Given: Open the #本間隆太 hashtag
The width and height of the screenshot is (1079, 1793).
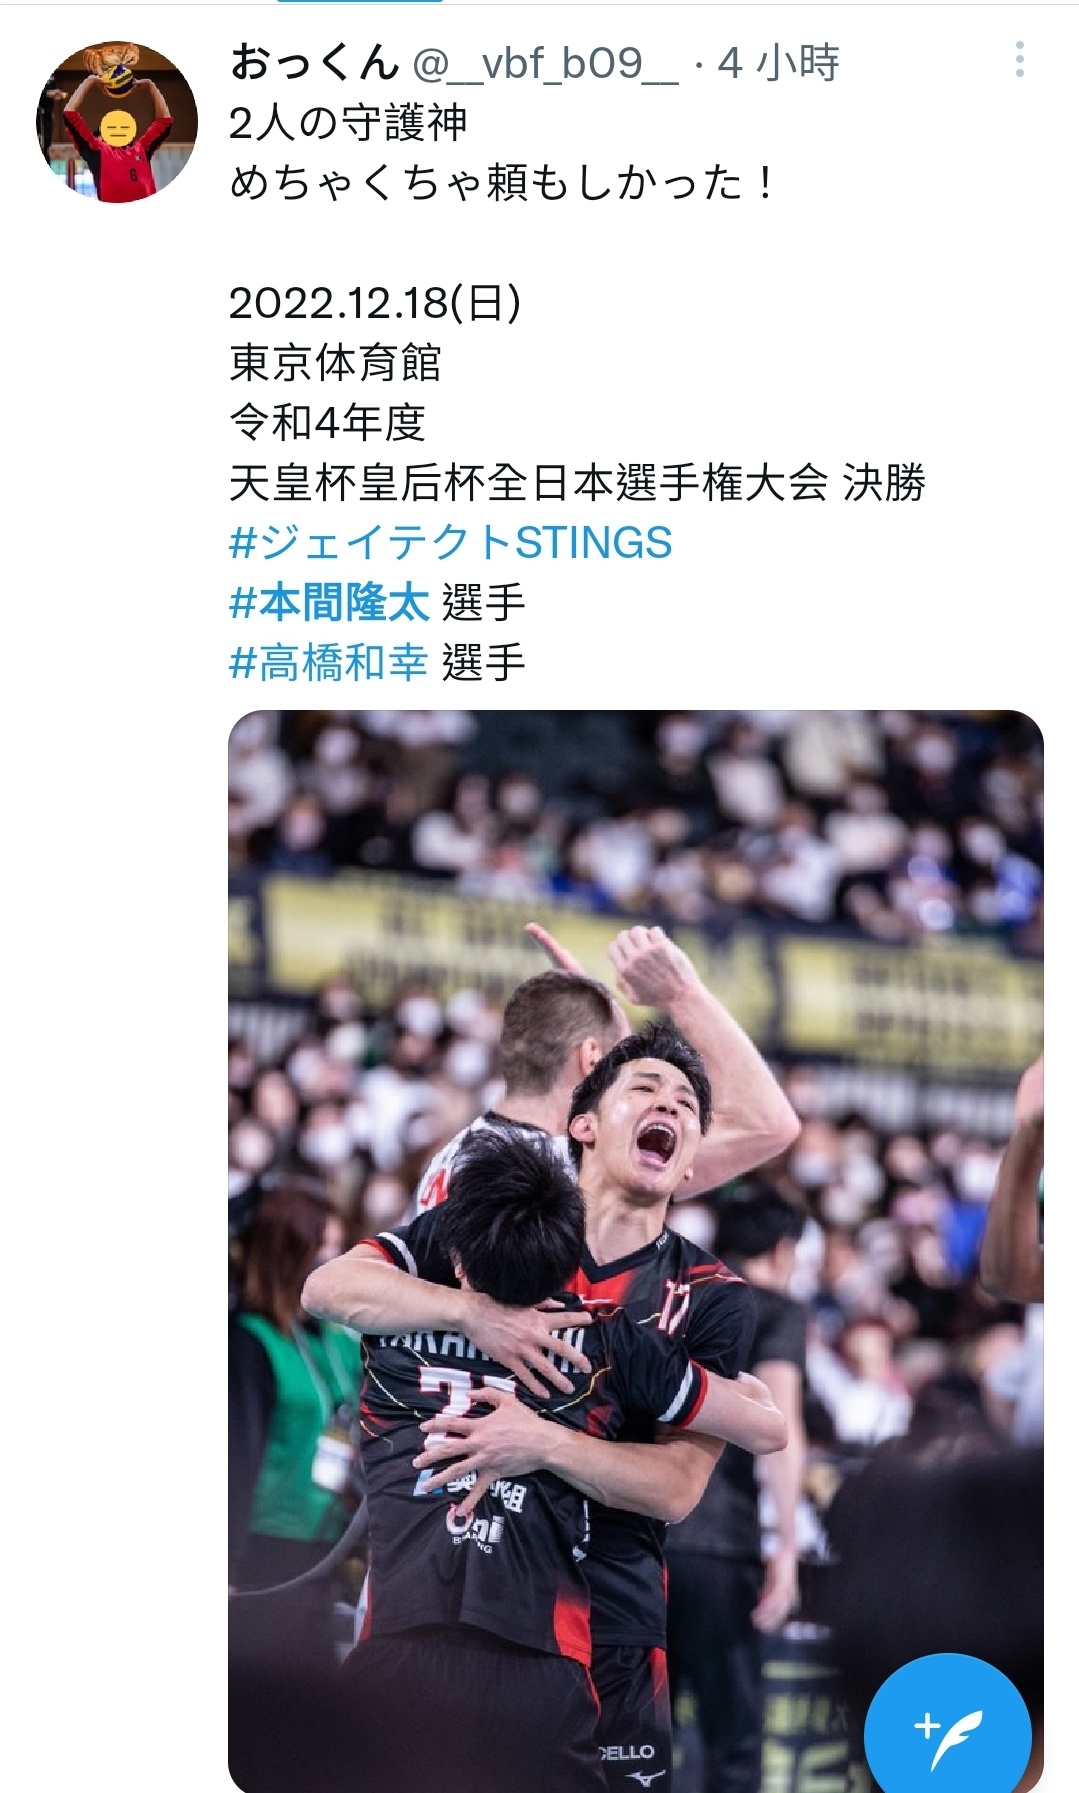Looking at the screenshot, I should coord(329,603).
